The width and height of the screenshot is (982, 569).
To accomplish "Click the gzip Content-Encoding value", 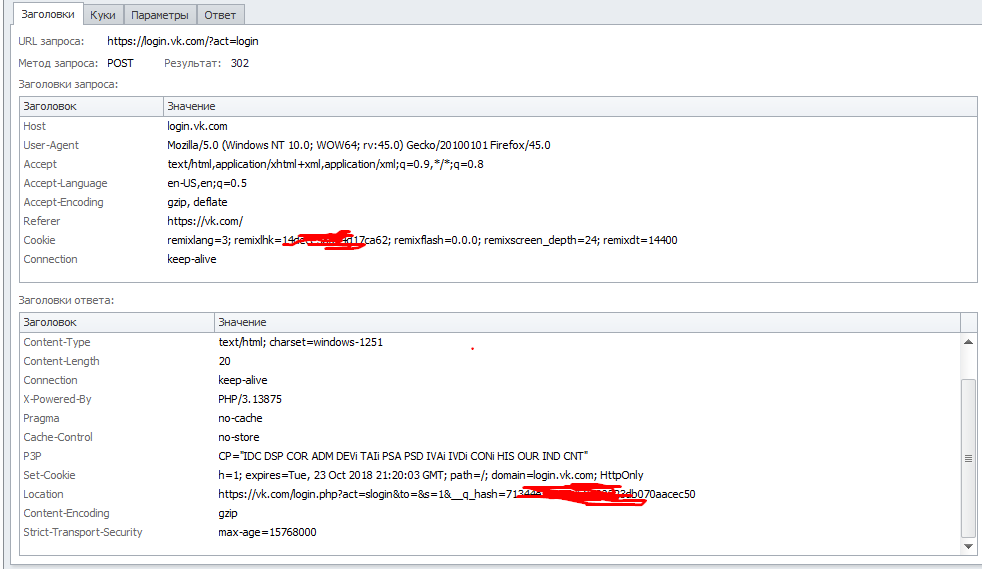I will (228, 513).
